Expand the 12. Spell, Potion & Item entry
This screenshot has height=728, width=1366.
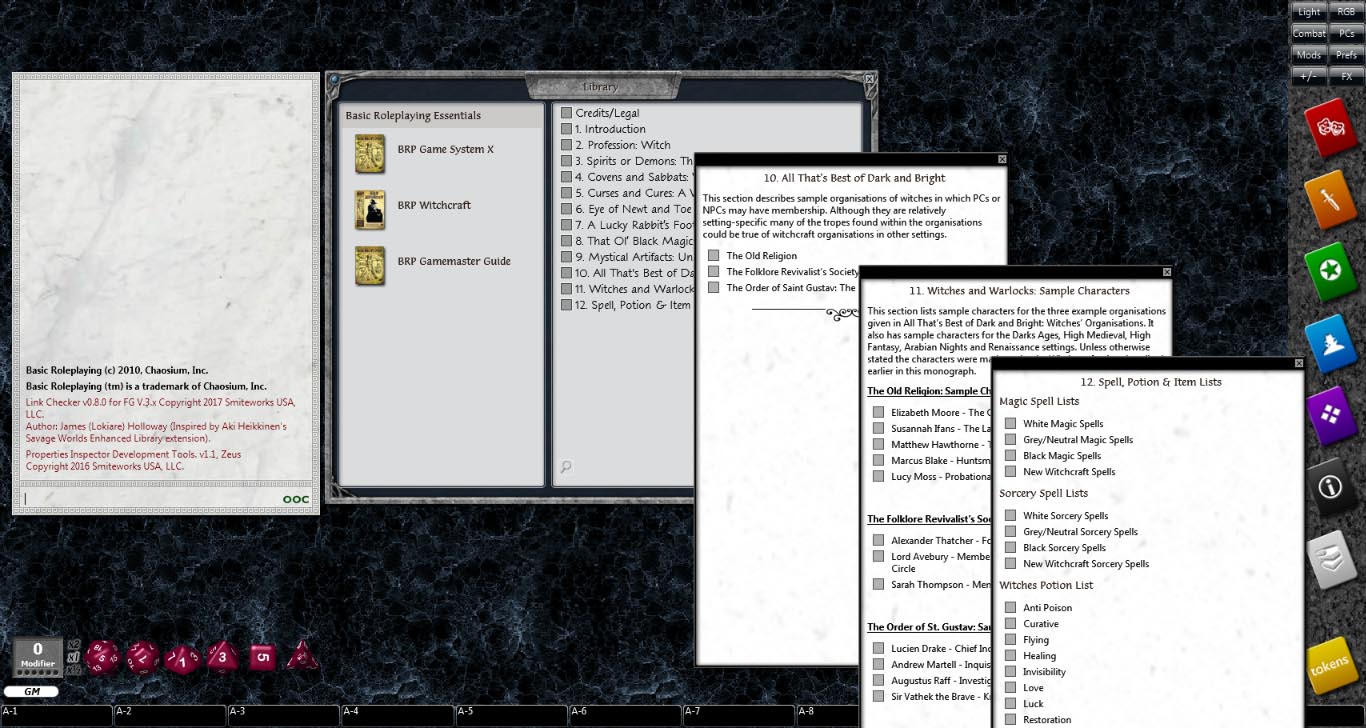pyautogui.click(x=567, y=305)
